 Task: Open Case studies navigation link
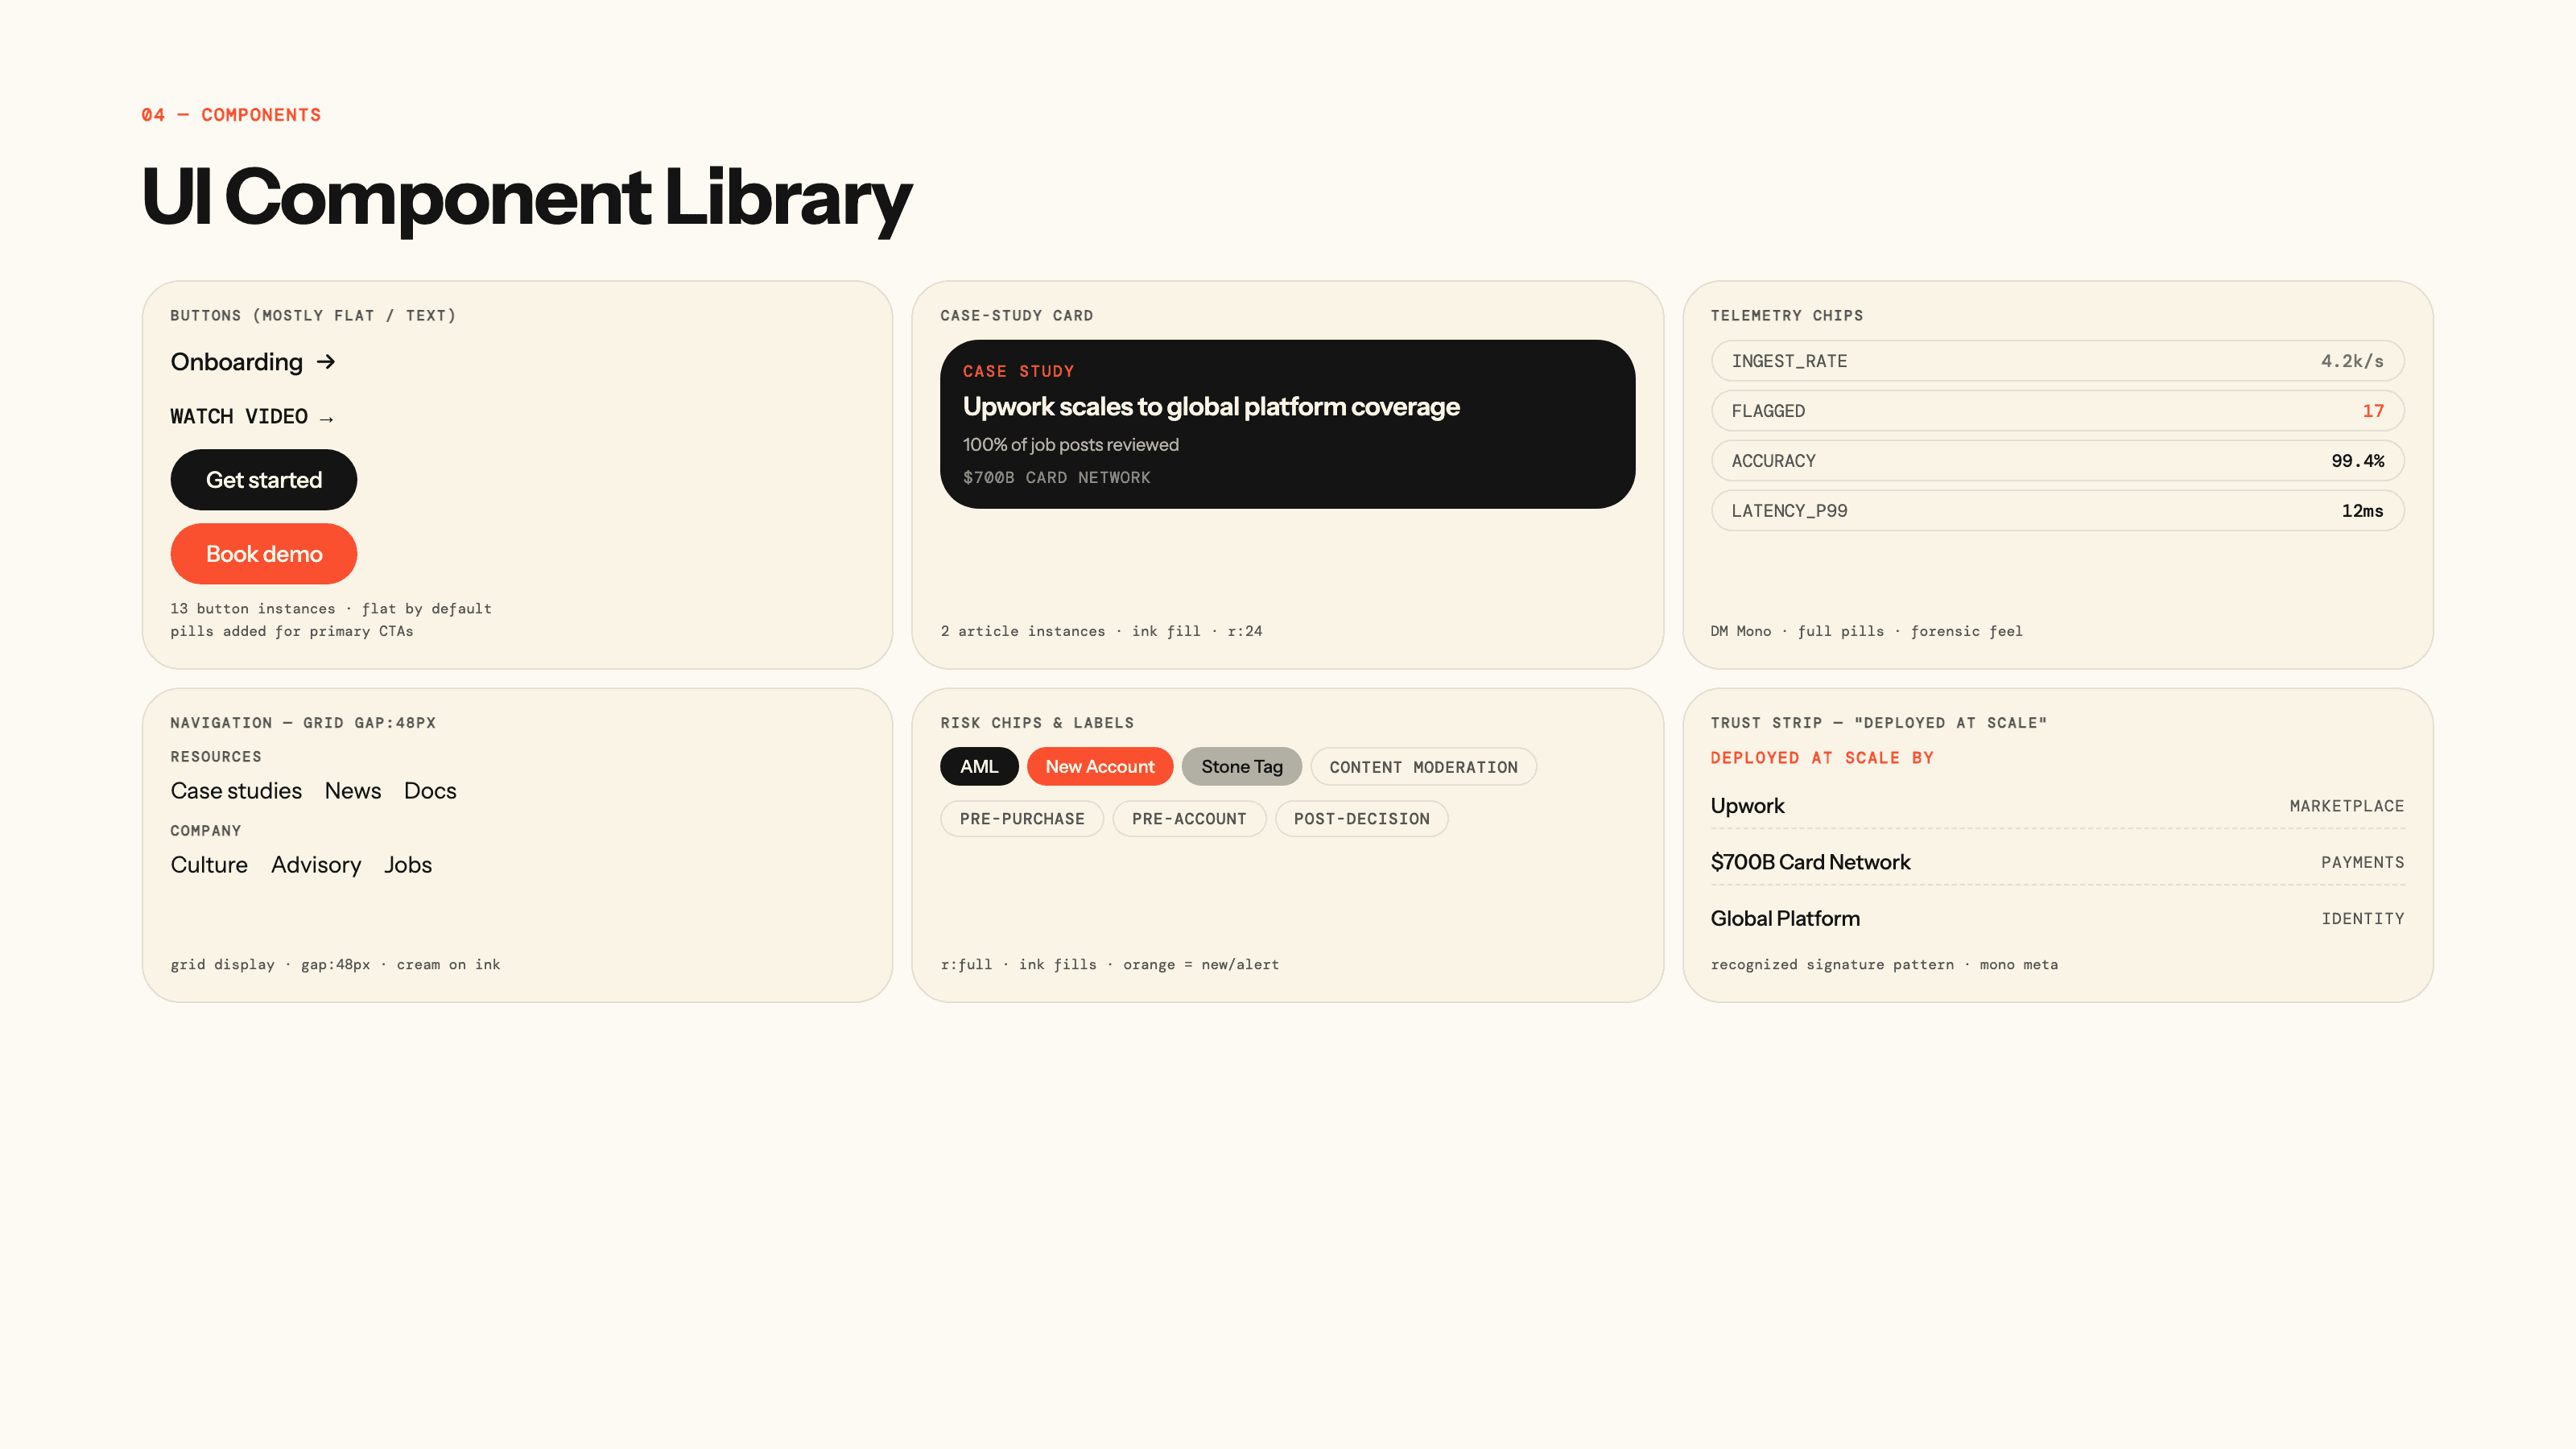point(236,791)
